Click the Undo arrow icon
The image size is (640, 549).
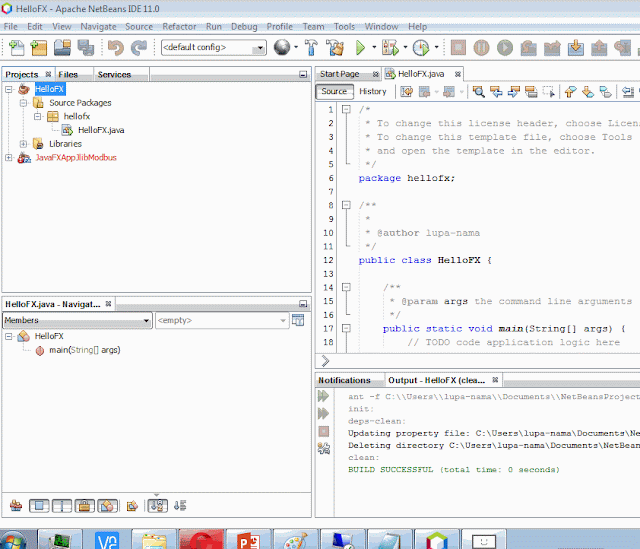coord(116,47)
